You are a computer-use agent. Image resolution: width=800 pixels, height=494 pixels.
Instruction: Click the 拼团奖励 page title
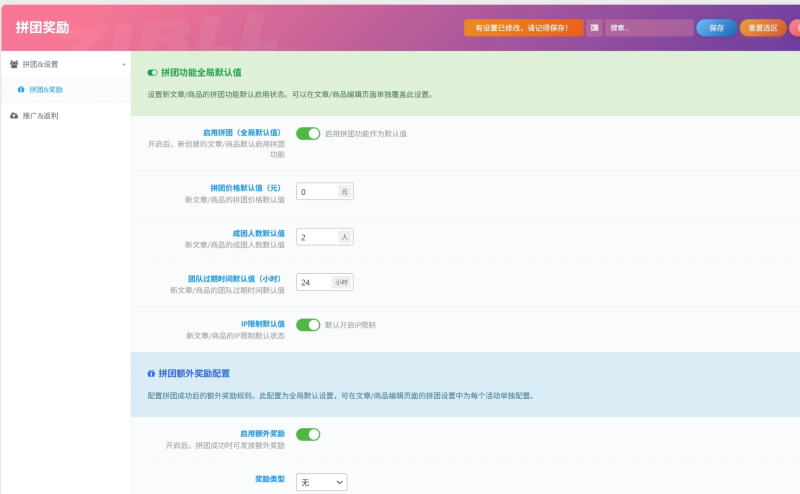[x=42, y=28]
